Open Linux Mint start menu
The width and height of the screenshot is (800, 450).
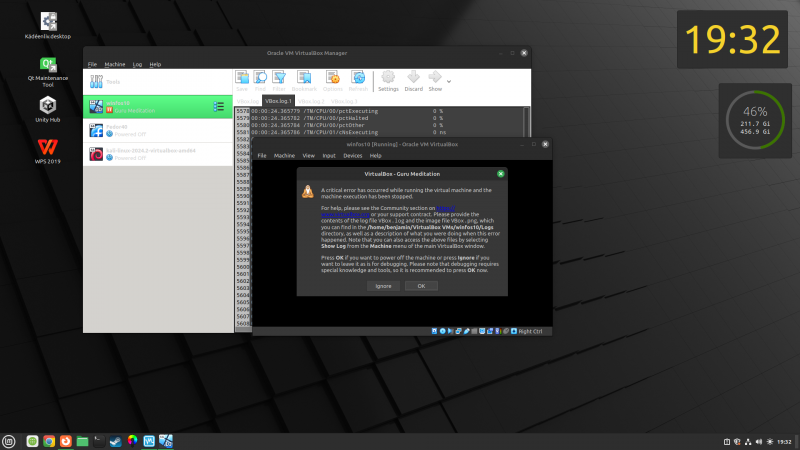click(x=9, y=441)
